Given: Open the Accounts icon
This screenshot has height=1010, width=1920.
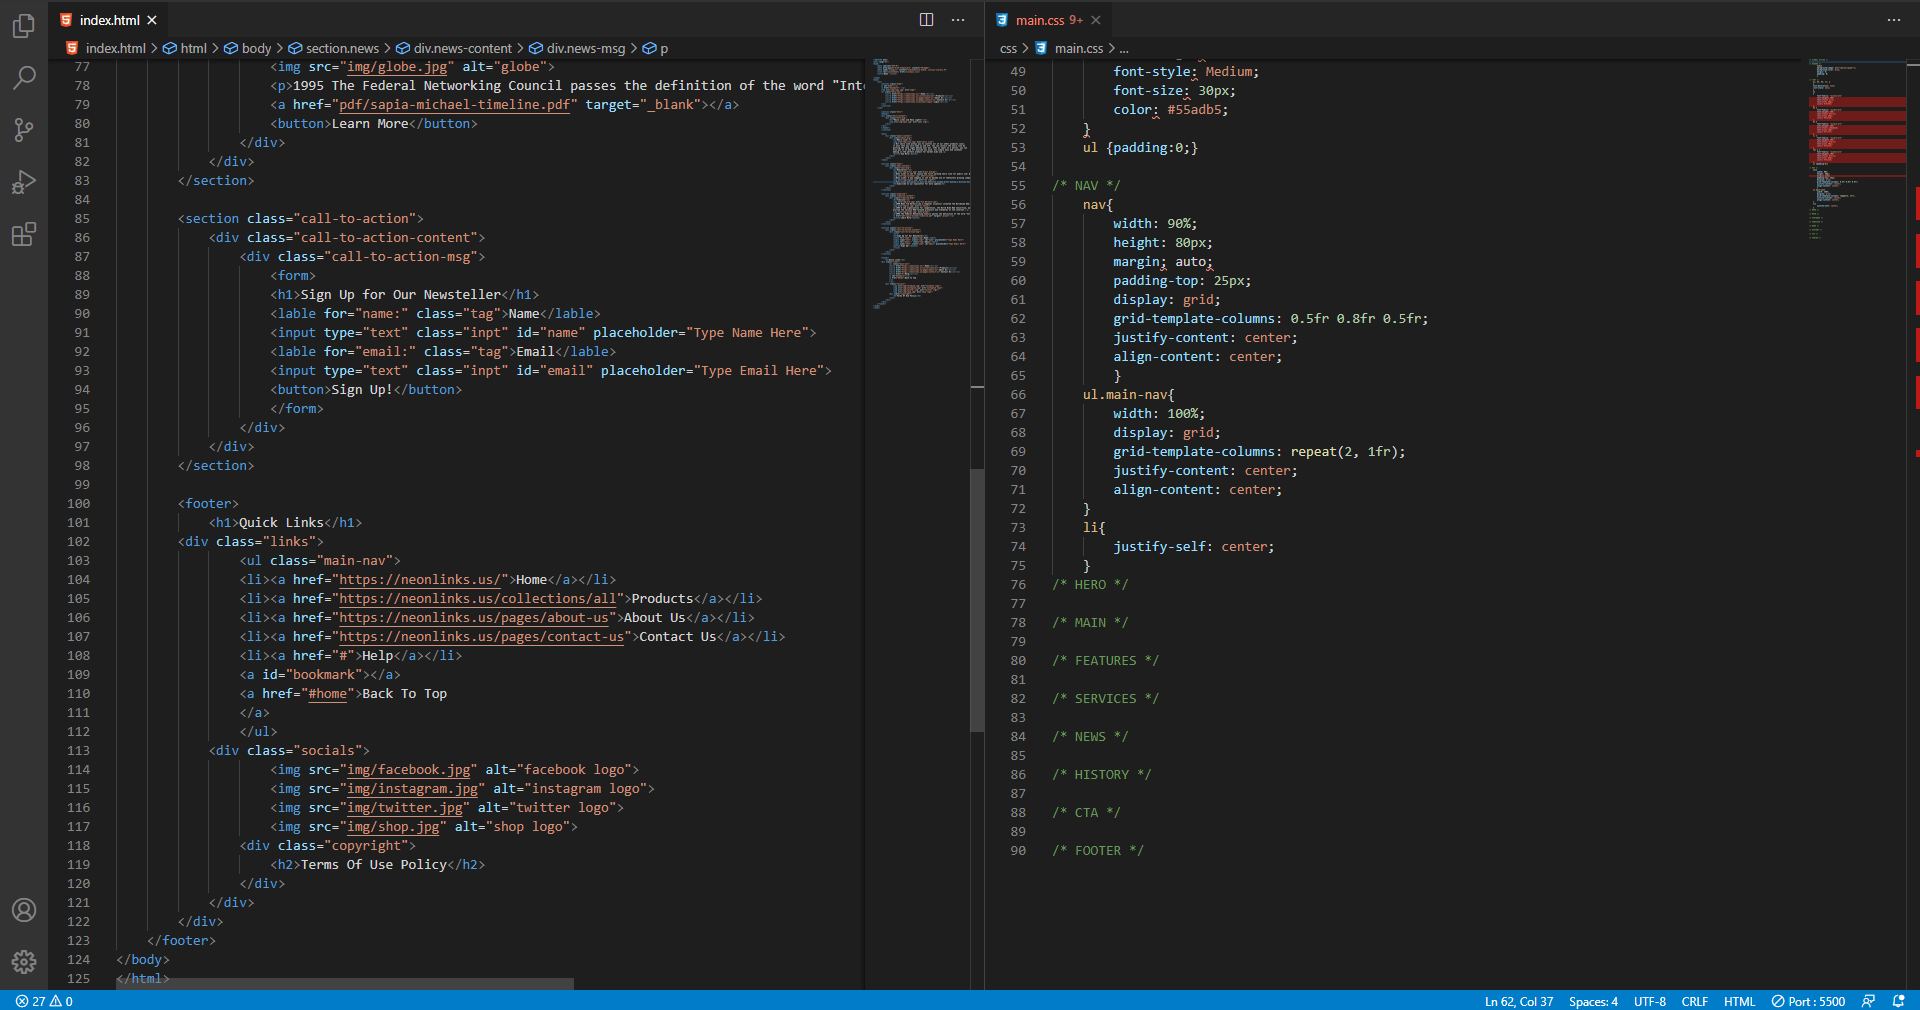Looking at the screenshot, I should pyautogui.click(x=24, y=910).
